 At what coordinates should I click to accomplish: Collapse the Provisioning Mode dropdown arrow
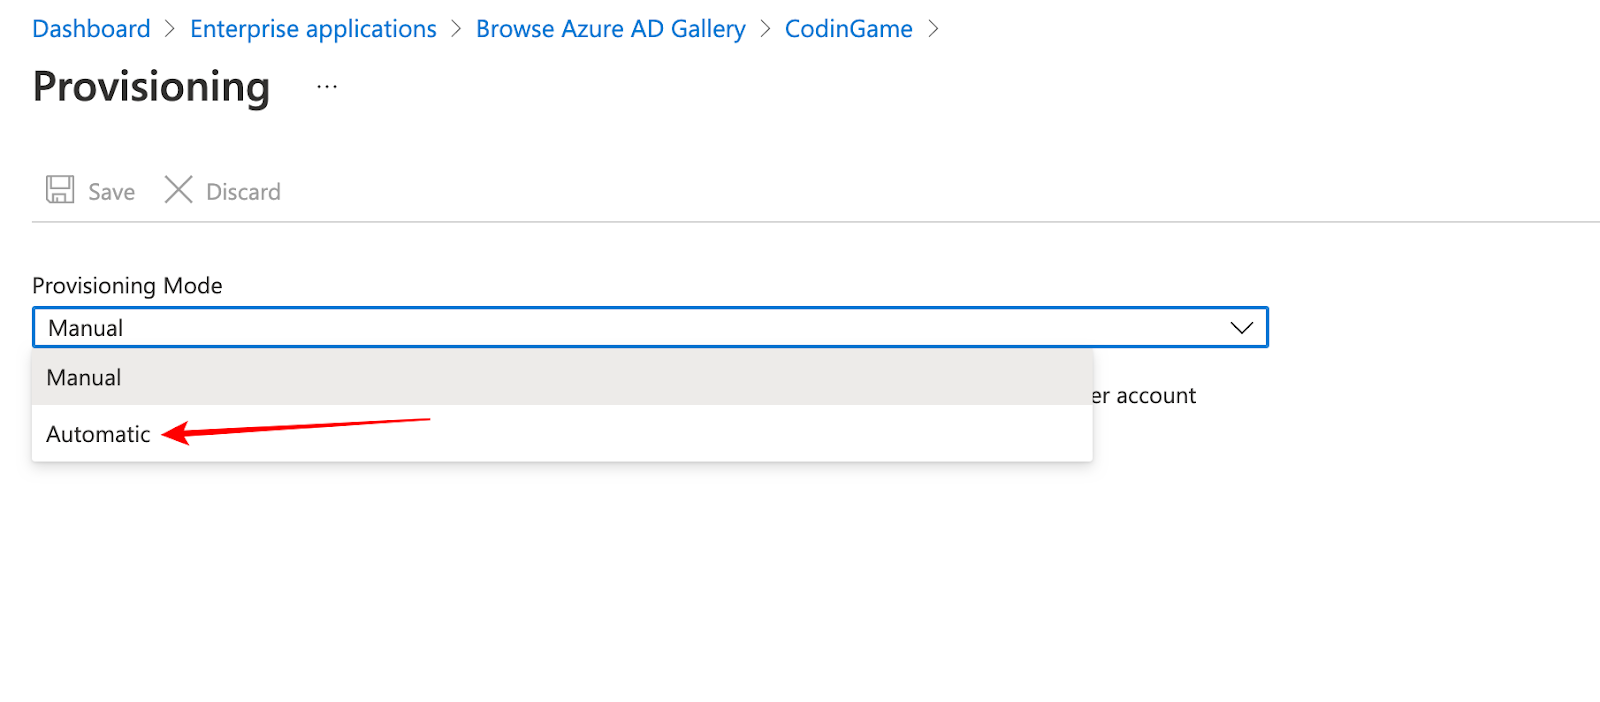click(x=1241, y=328)
